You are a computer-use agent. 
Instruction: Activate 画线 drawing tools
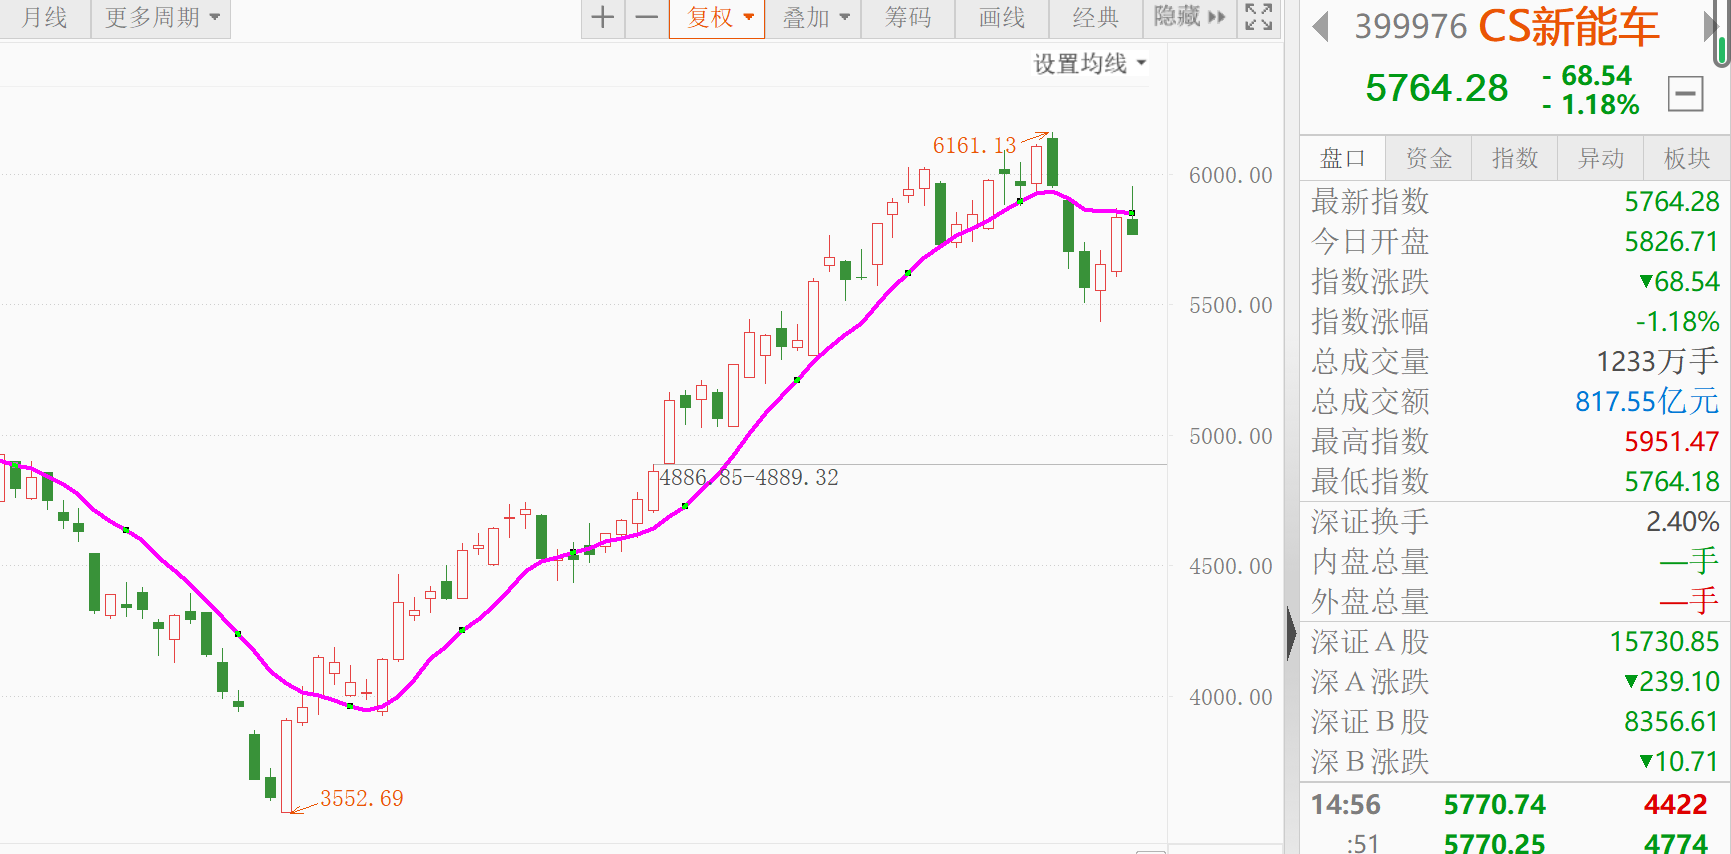1002,18
